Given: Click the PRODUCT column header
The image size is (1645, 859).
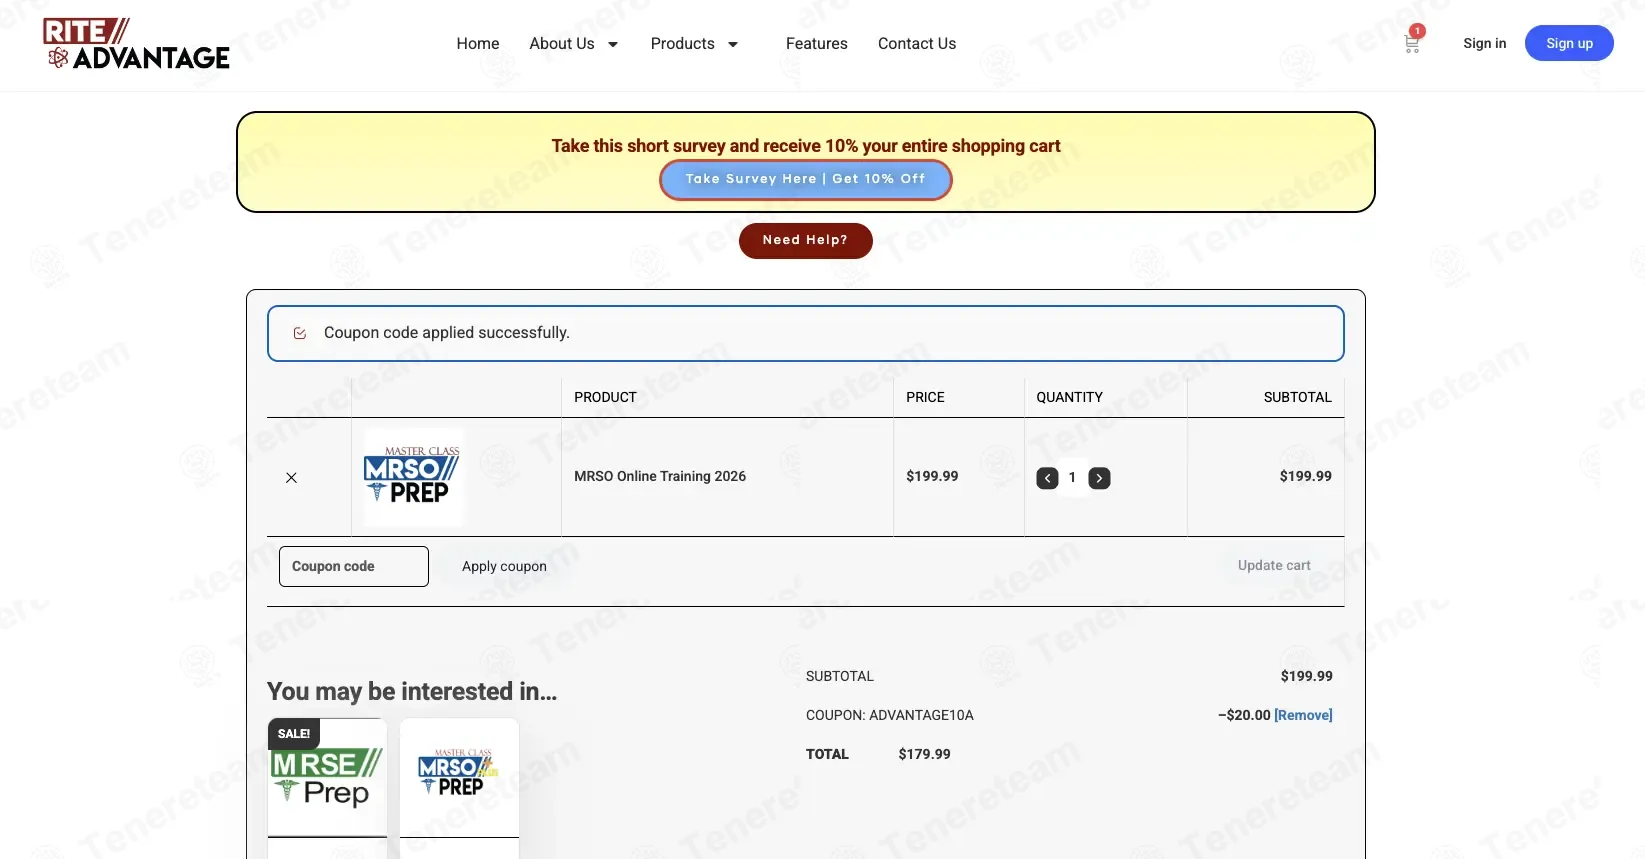Looking at the screenshot, I should [605, 397].
